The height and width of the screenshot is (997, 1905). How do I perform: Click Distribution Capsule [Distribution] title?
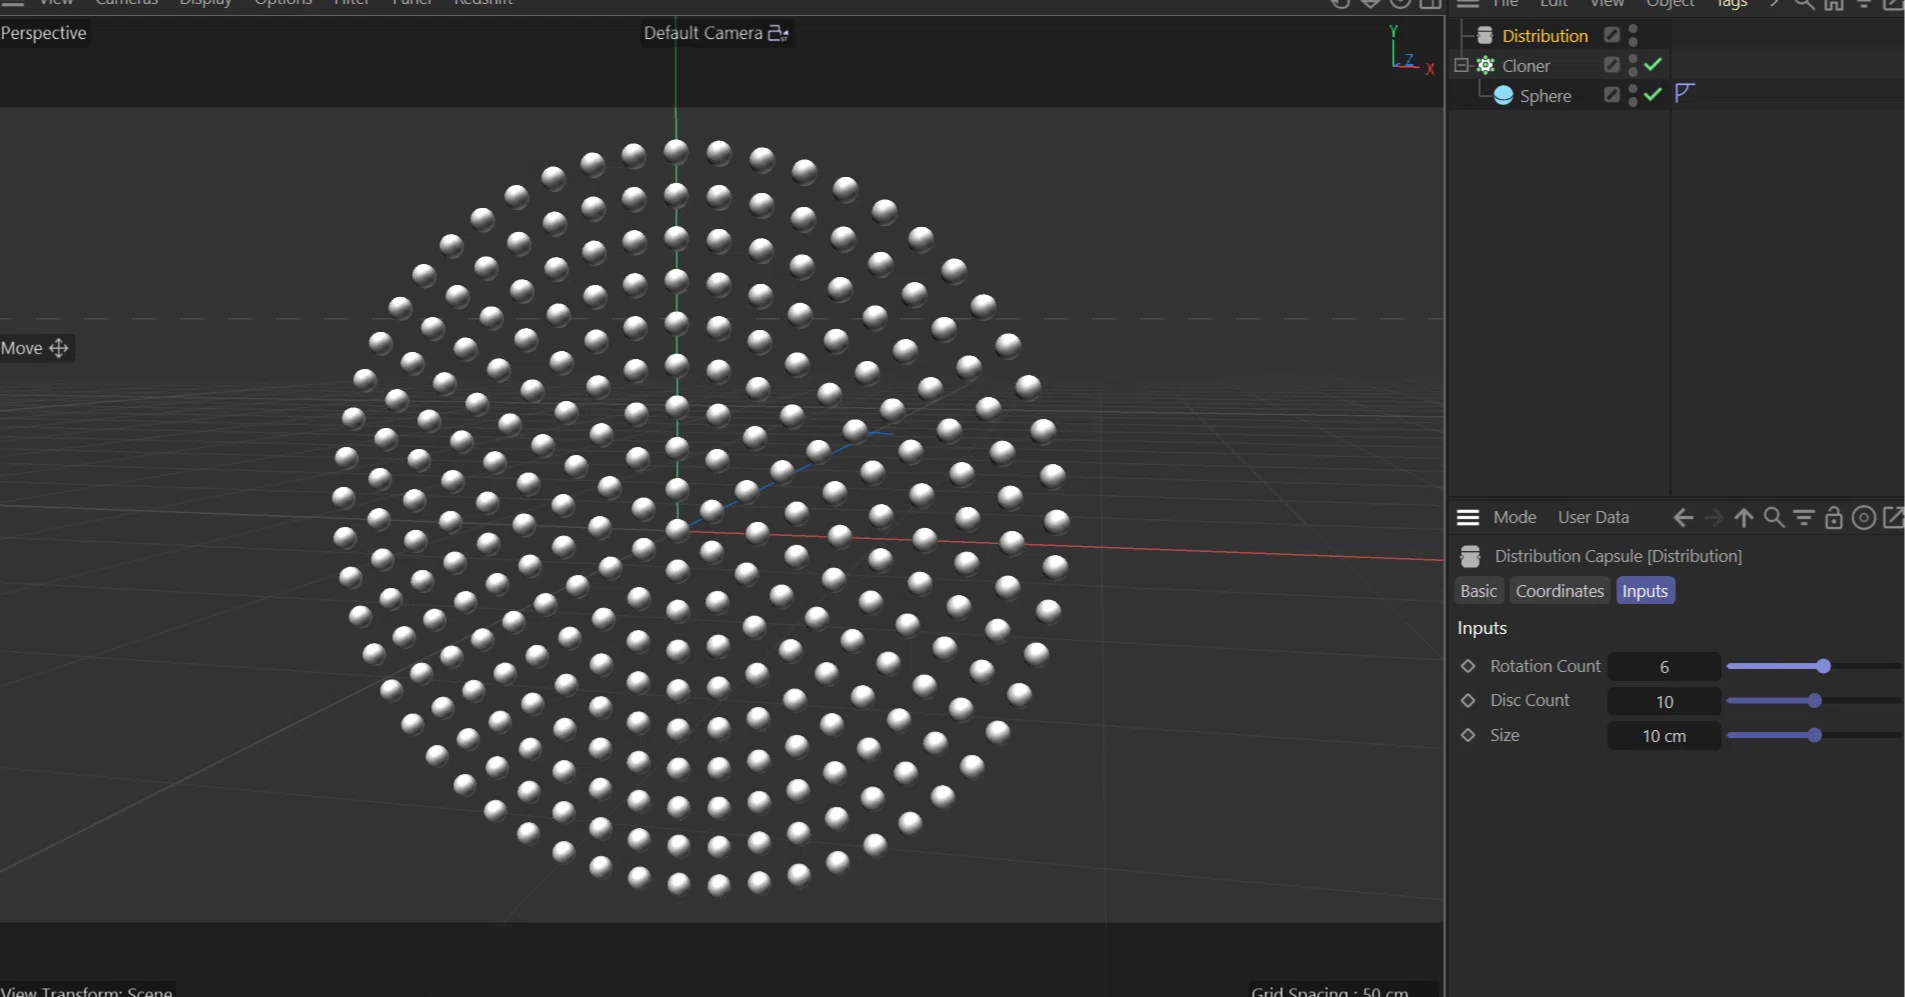coord(1618,556)
